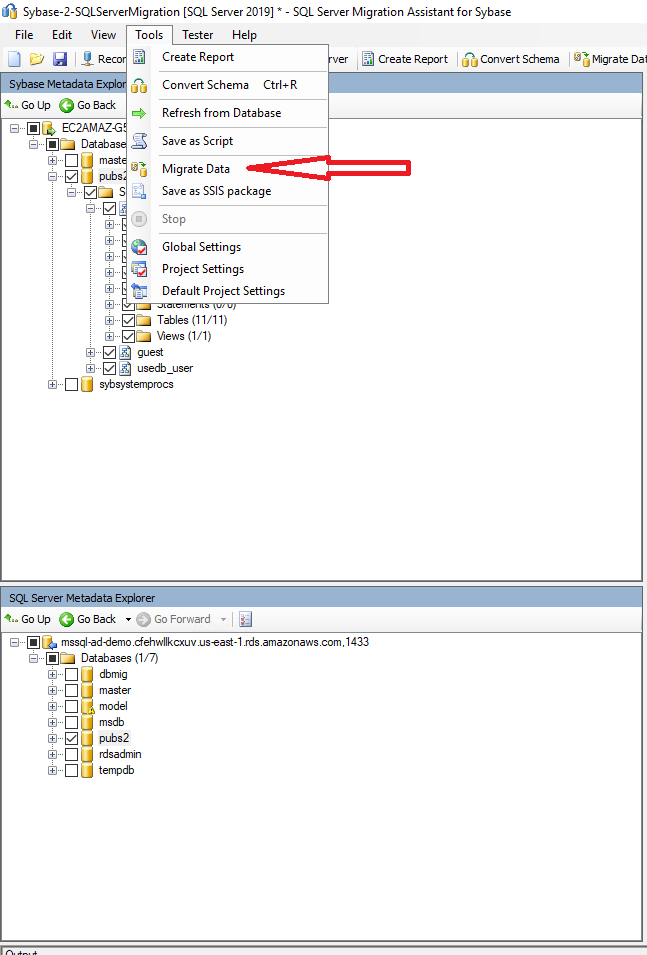Screen dimensions: 647x955
Task: Select the model database tree item
Action: (x=113, y=706)
